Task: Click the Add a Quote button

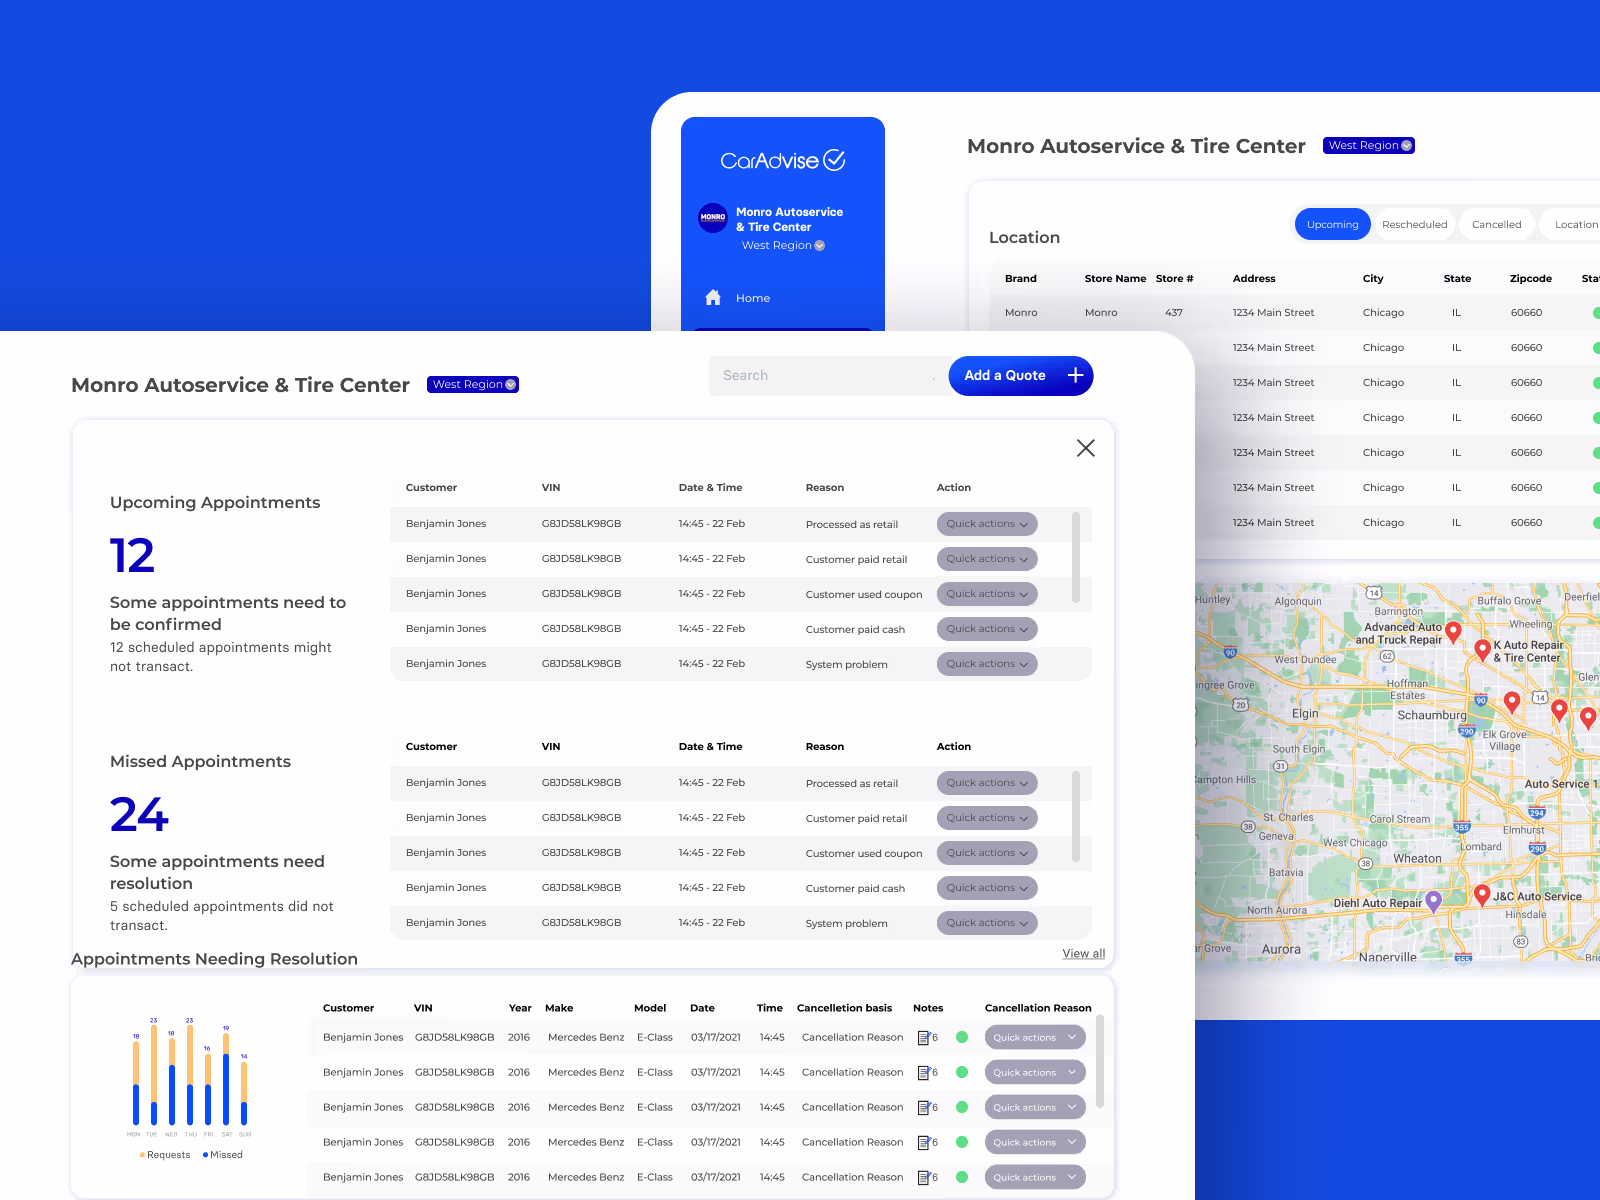Action: 1020,375
